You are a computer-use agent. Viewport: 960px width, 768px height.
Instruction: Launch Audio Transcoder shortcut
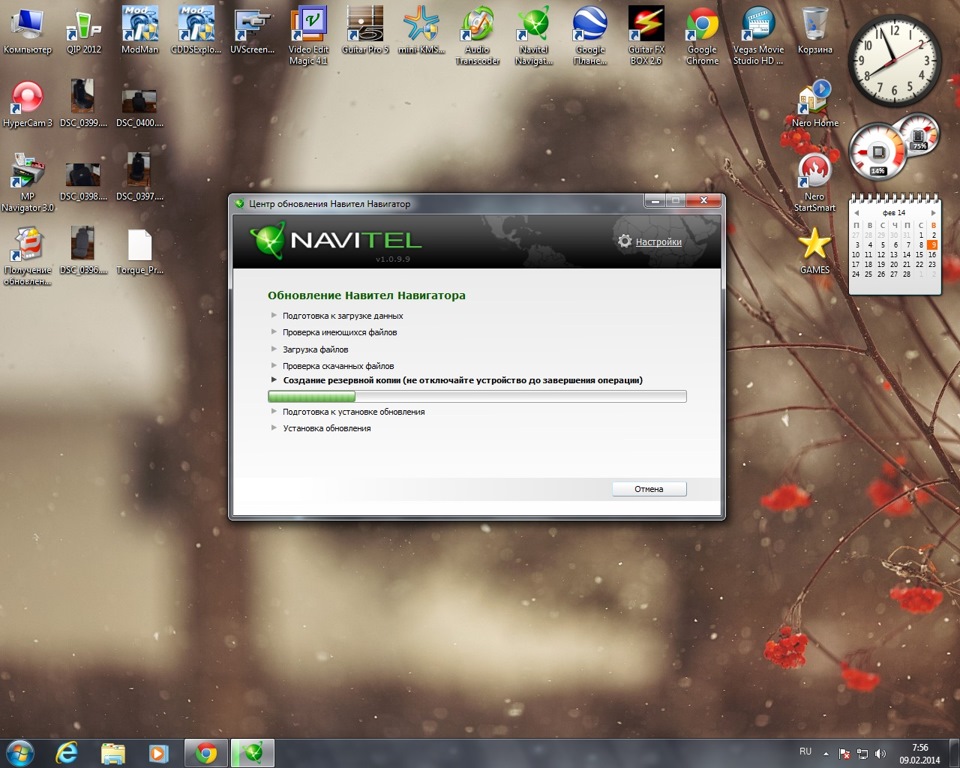[x=478, y=37]
